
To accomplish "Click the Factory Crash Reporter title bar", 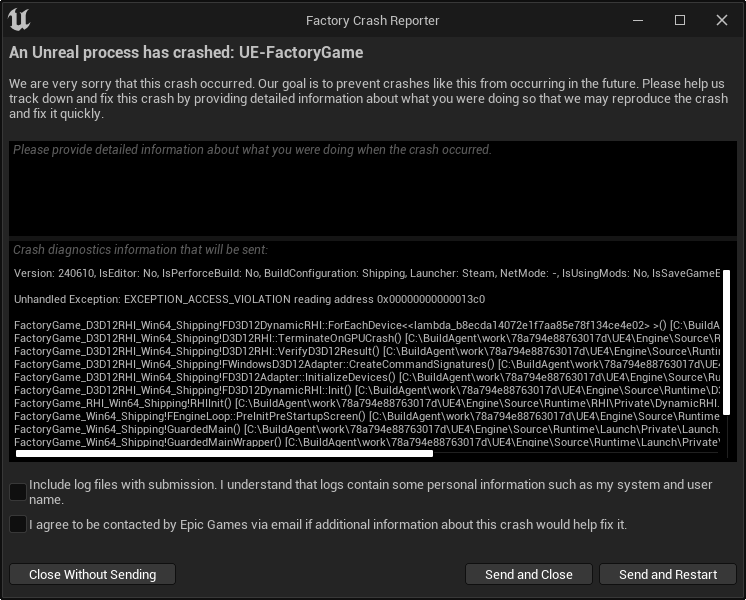I will click(x=372, y=20).
